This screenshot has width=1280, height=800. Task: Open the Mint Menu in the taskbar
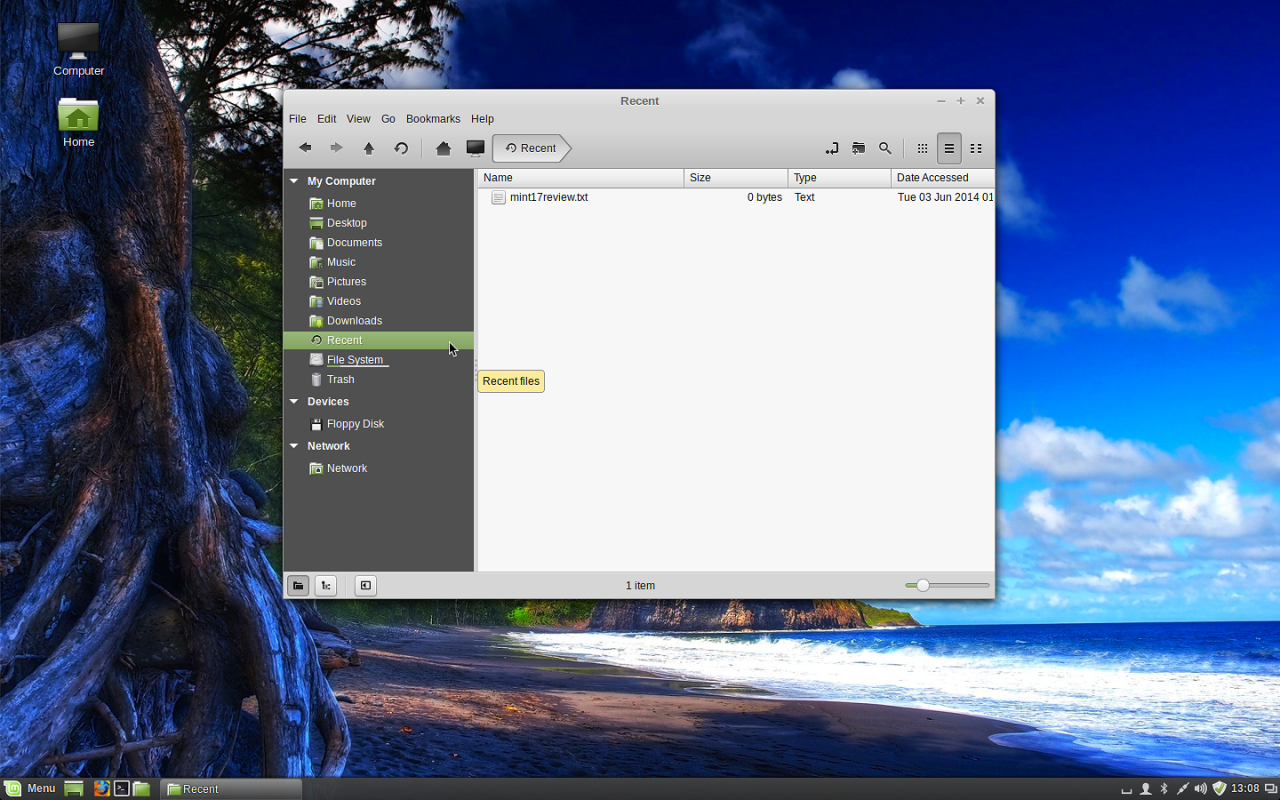click(x=31, y=788)
